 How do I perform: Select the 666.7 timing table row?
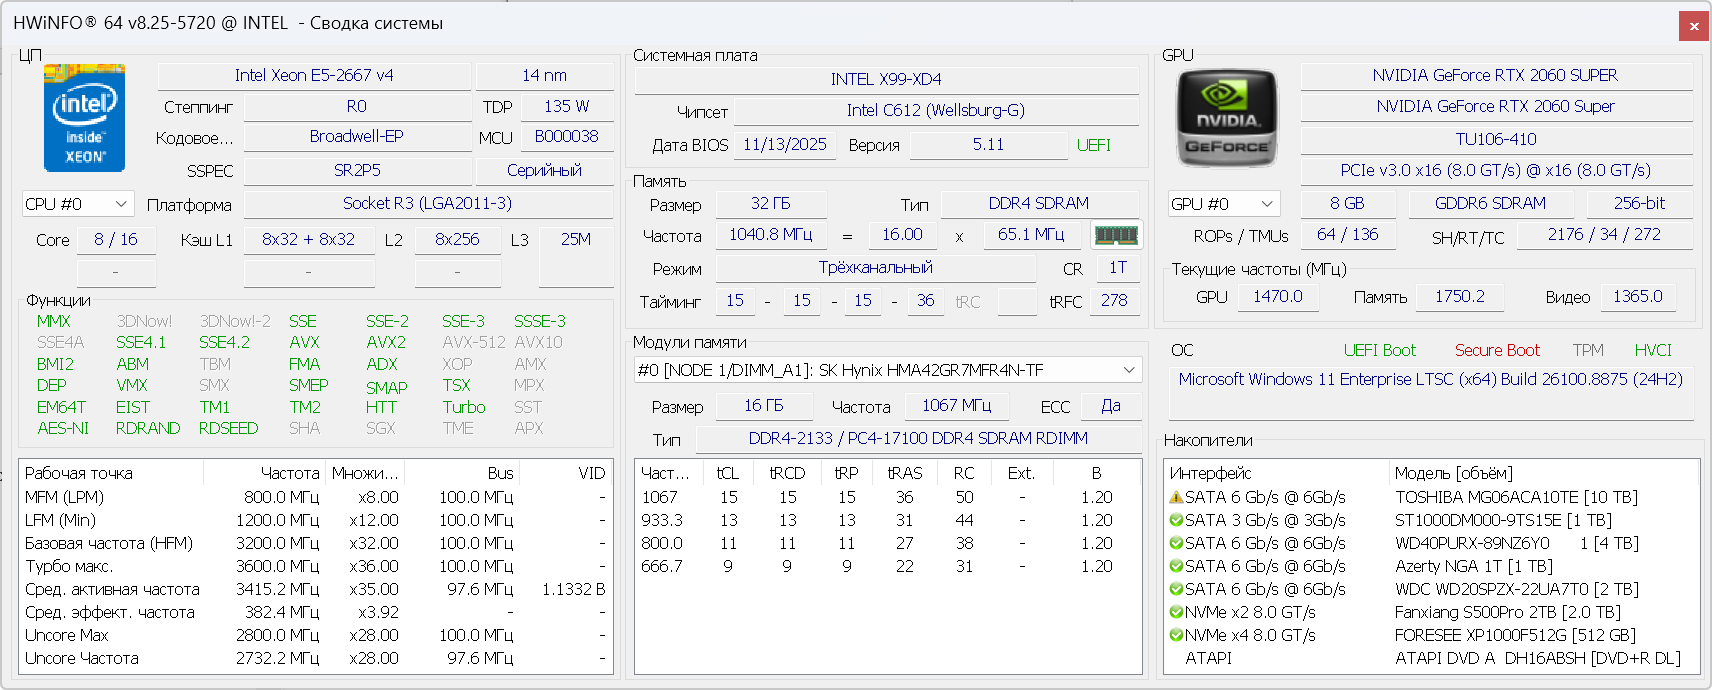click(x=888, y=566)
